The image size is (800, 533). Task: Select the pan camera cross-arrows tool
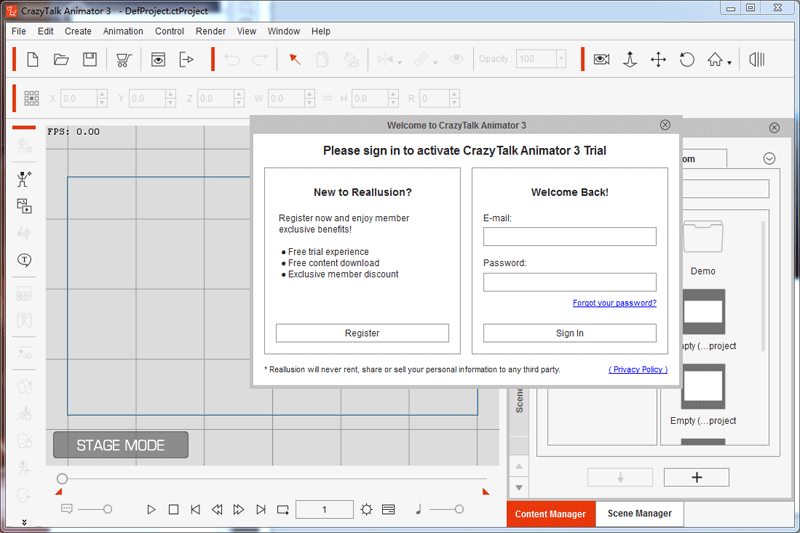tap(658, 60)
